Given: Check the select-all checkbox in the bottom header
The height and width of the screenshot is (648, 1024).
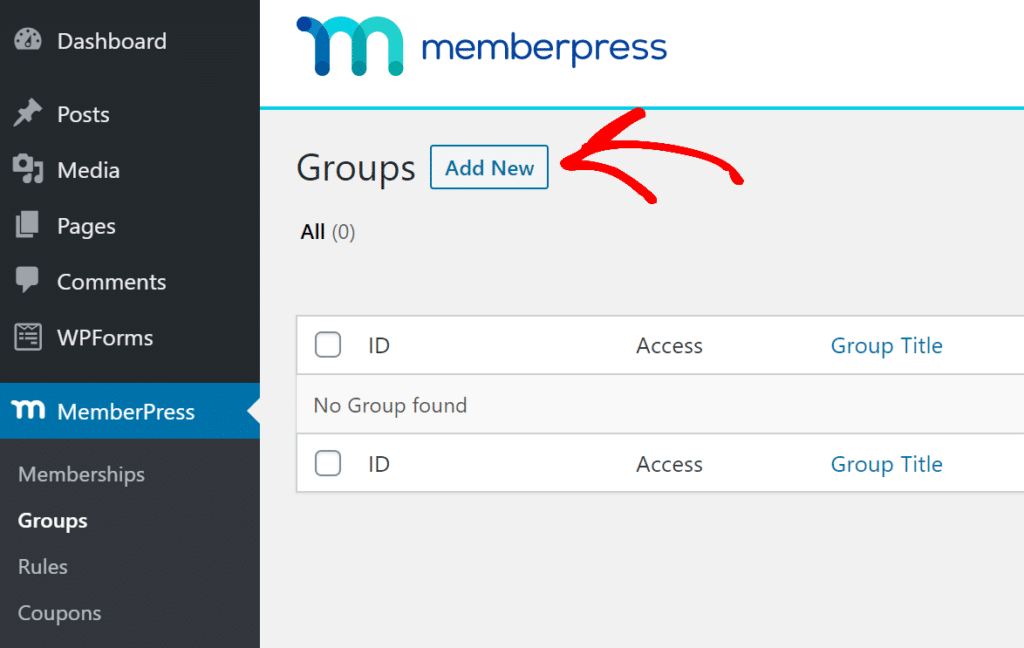Looking at the screenshot, I should (x=327, y=463).
